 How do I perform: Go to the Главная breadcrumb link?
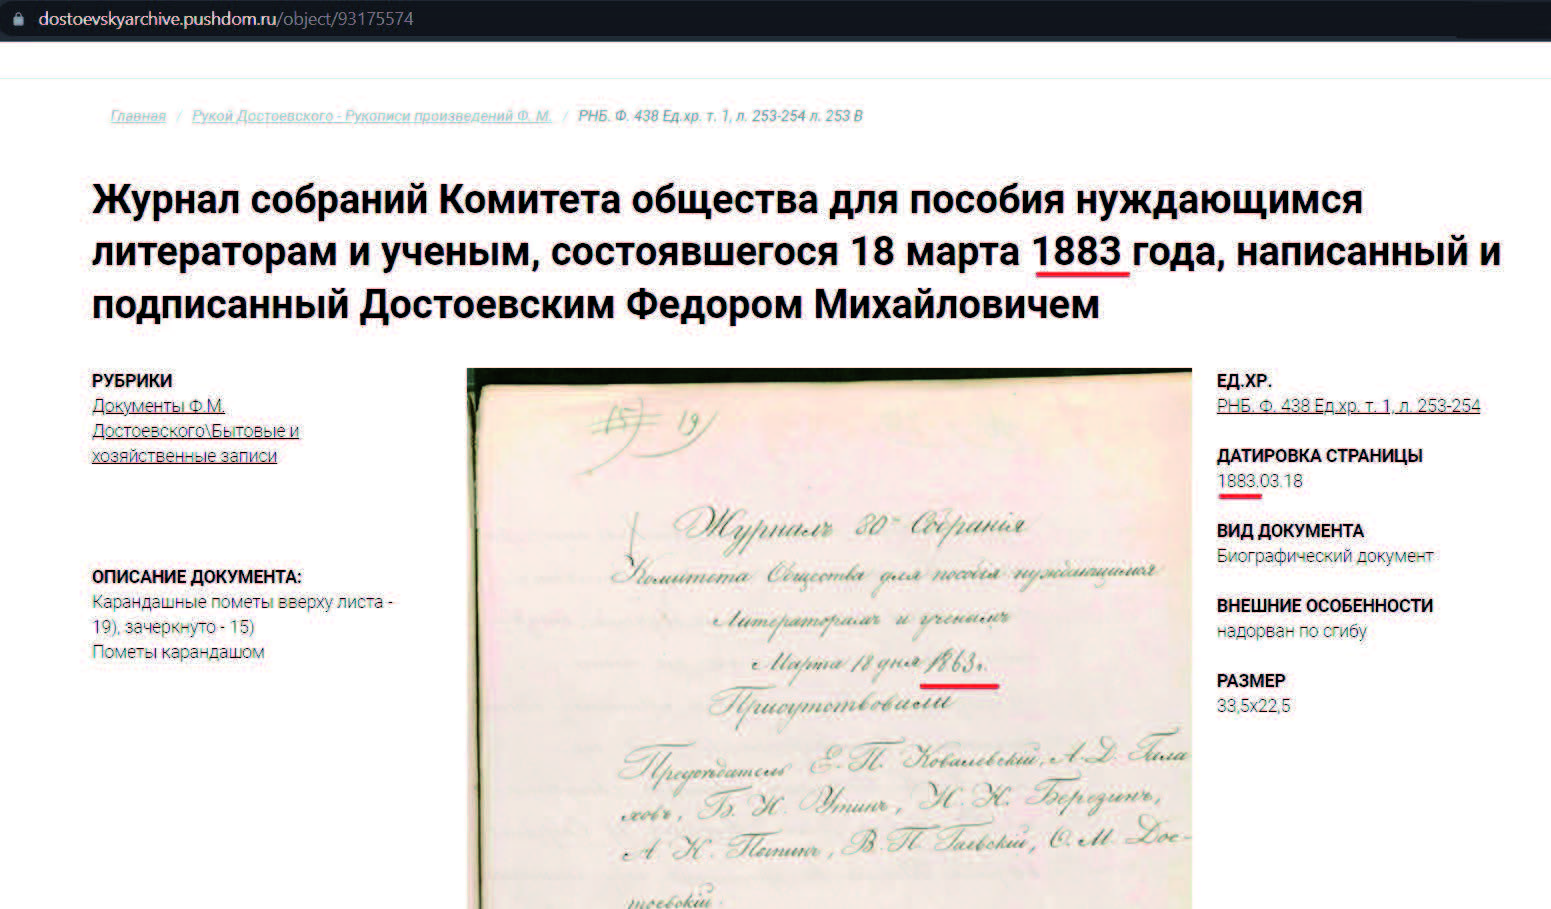coord(138,116)
